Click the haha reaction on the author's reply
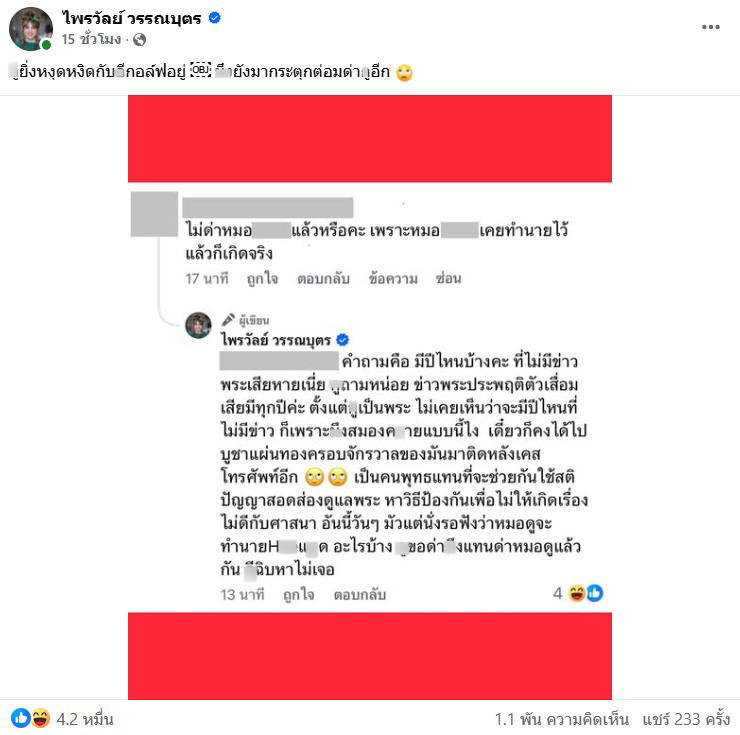Screen dimensions: 740x735 (x=577, y=593)
